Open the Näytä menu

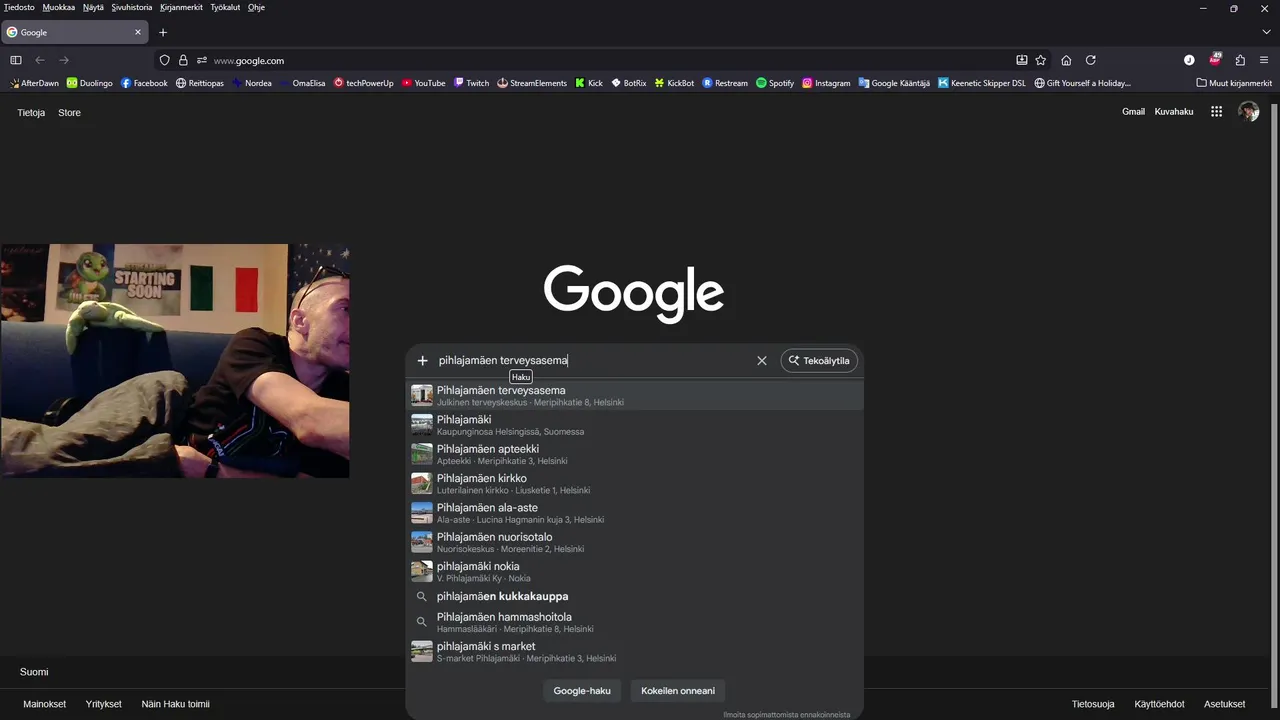click(x=93, y=7)
